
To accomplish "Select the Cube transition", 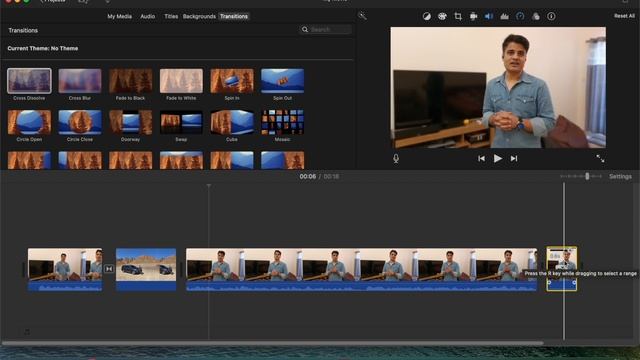I will point(232,122).
